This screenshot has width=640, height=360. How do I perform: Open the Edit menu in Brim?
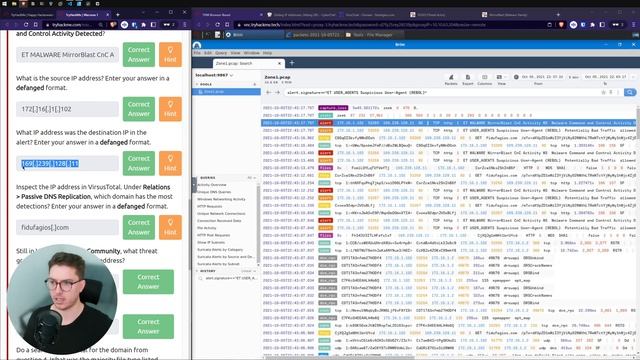tap(208, 53)
